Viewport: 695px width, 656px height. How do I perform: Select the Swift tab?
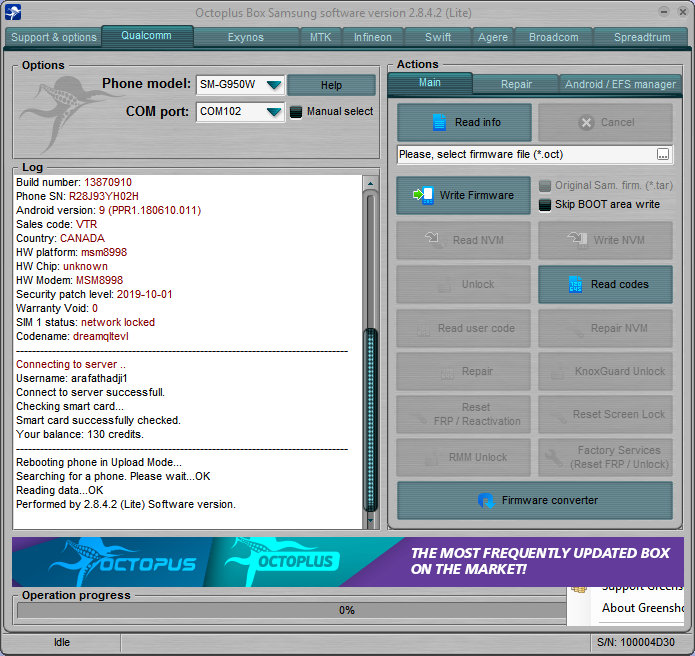pos(438,37)
